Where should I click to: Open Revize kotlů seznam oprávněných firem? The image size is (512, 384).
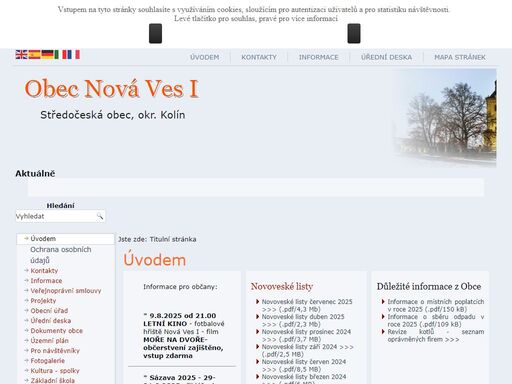point(436,335)
